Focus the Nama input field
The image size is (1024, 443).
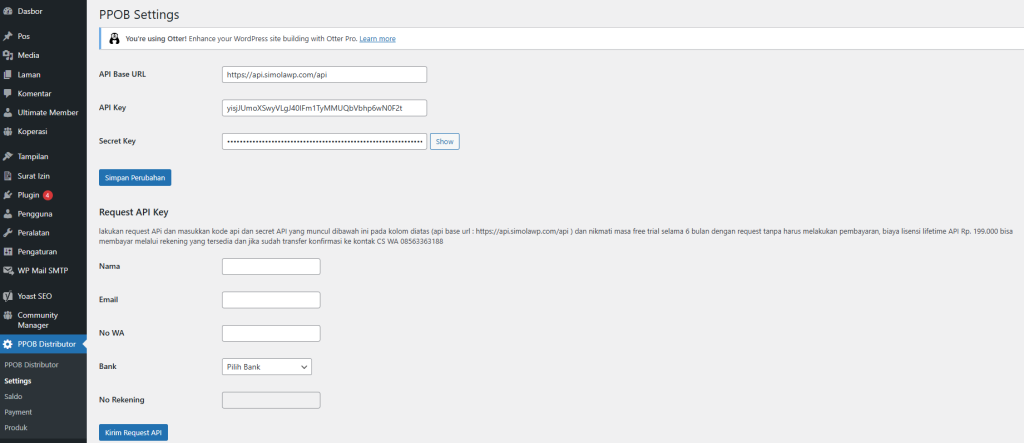(x=270, y=266)
